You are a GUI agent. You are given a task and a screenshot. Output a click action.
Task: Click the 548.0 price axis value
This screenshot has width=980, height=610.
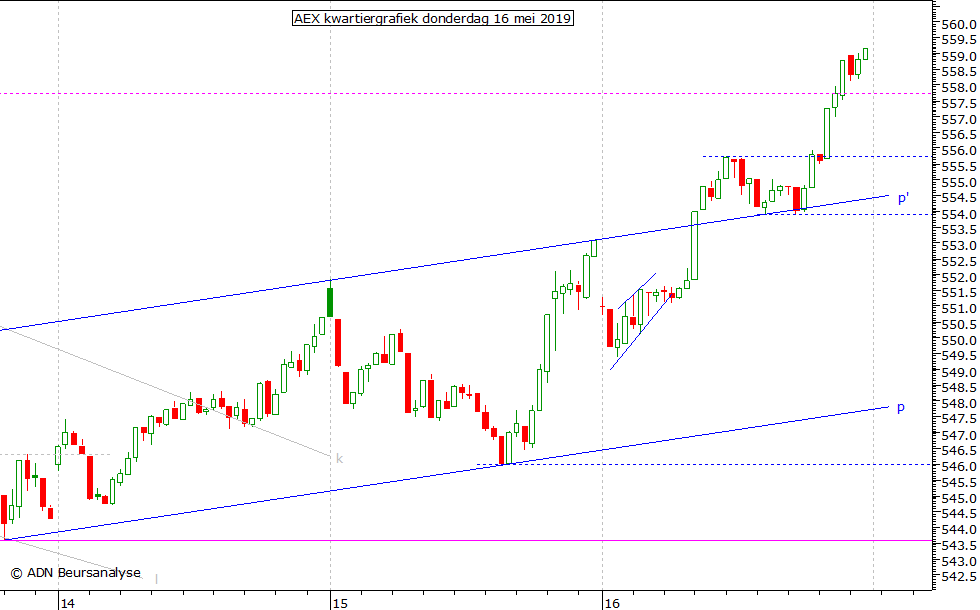tap(959, 404)
